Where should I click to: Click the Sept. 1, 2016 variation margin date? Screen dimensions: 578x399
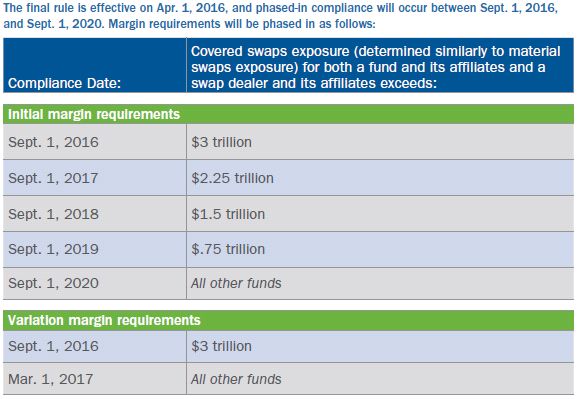click(x=53, y=346)
